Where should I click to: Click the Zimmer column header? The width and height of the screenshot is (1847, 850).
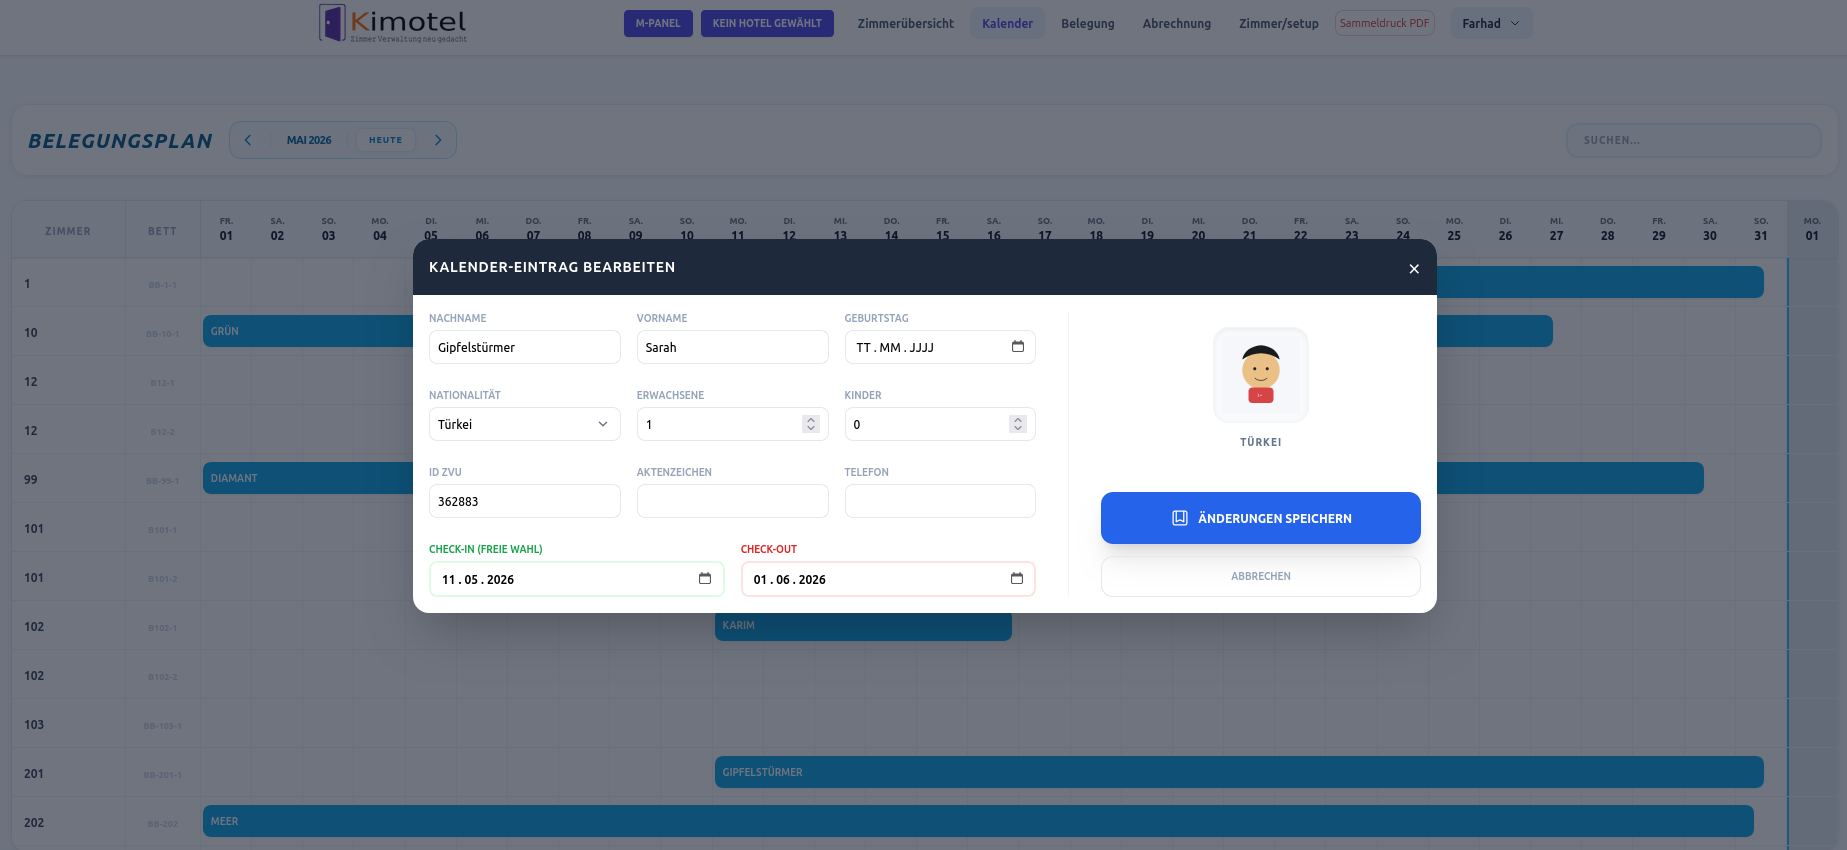tap(68, 231)
